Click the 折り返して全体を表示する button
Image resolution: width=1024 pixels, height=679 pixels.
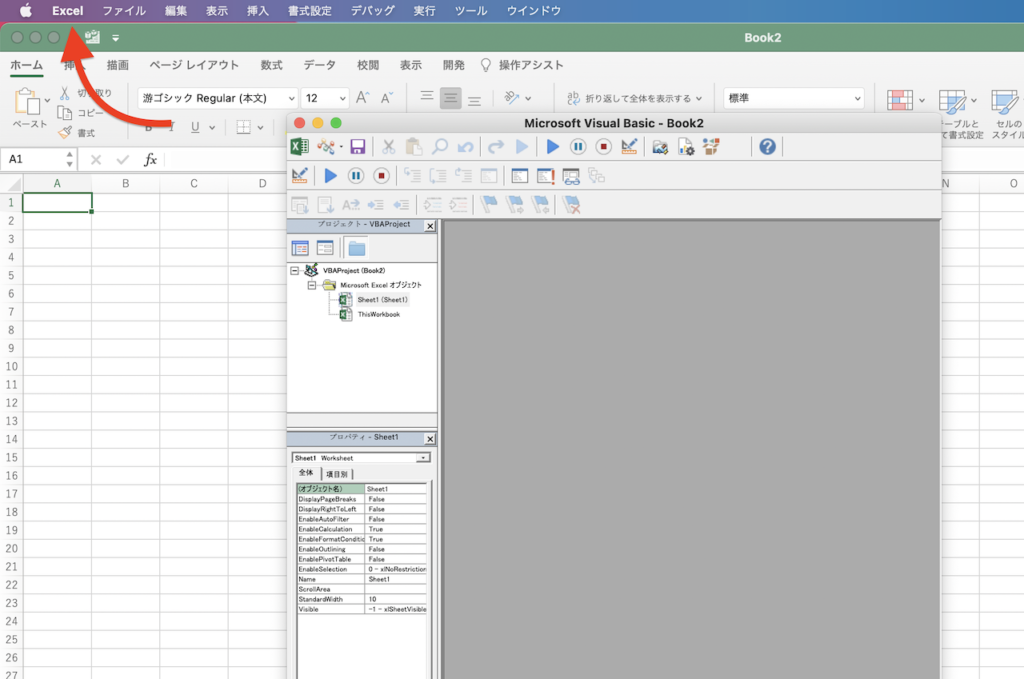point(634,98)
